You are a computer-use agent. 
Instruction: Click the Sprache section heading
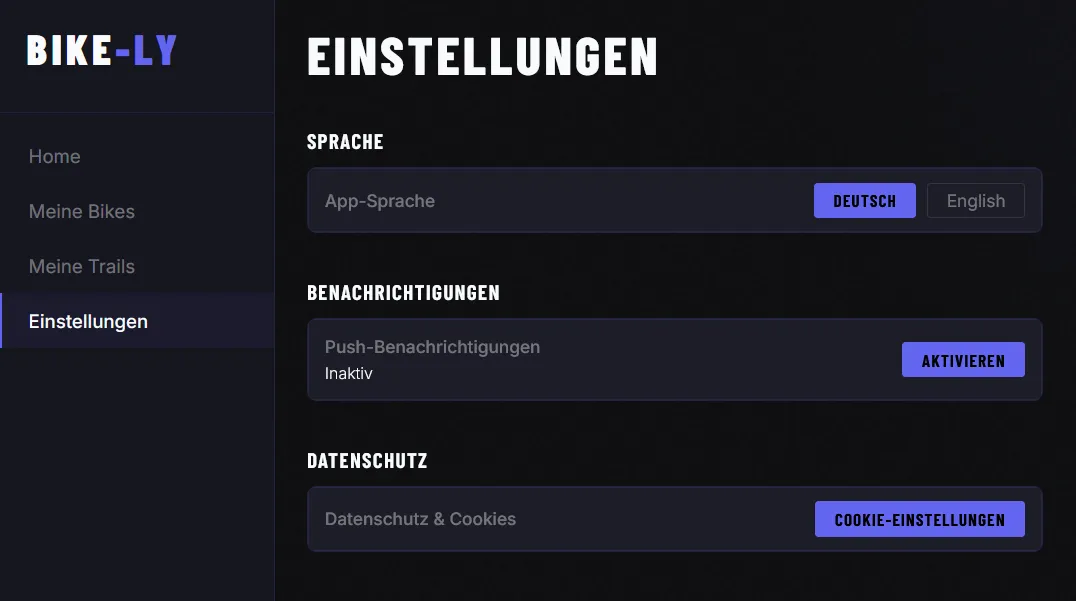(345, 142)
